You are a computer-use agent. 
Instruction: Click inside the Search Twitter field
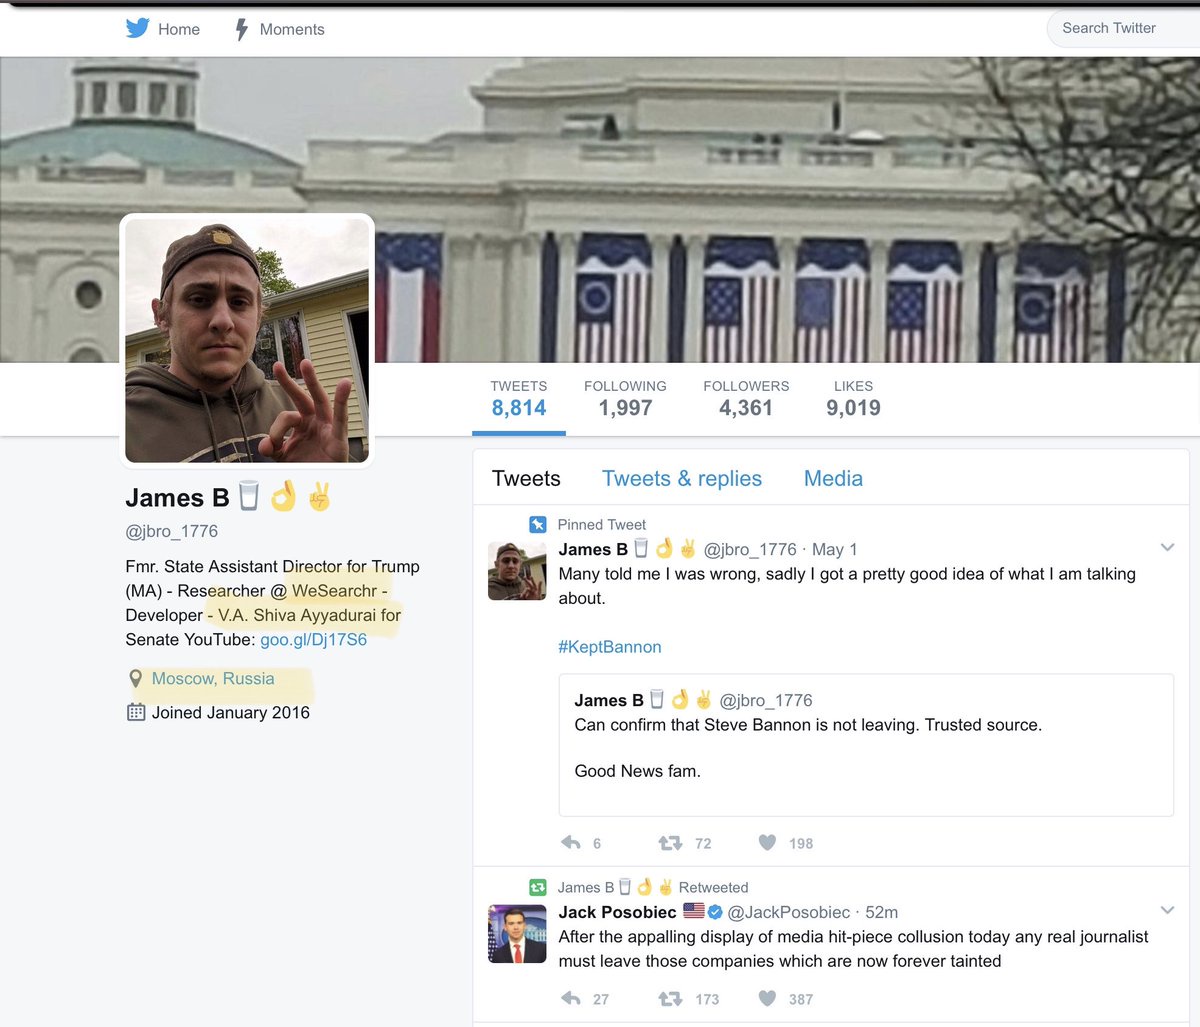pyautogui.click(x=1124, y=28)
